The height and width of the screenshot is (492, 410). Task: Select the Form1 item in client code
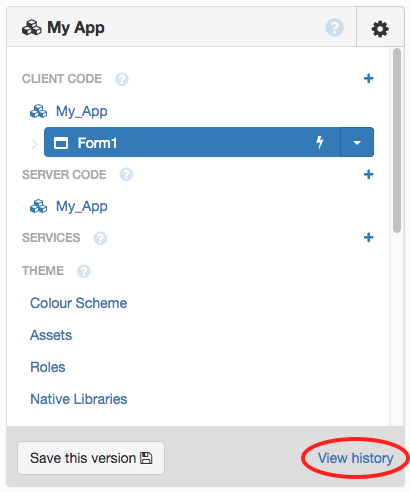[192, 142]
